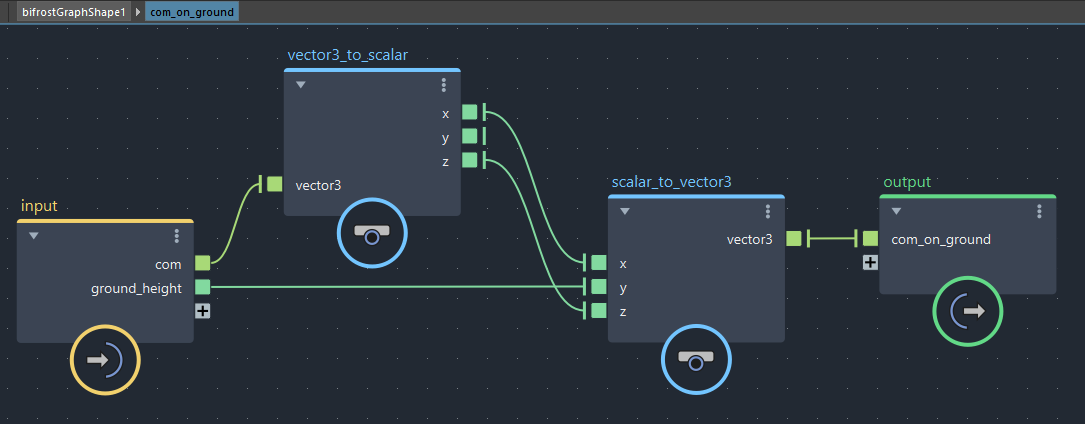The width and height of the screenshot is (1085, 424).
Task: Collapse the scalar_to_vector3 node with its triangle
Action: pos(625,211)
